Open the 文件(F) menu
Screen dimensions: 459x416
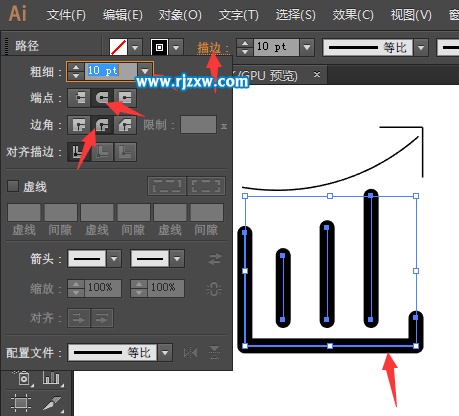[x=66, y=15]
